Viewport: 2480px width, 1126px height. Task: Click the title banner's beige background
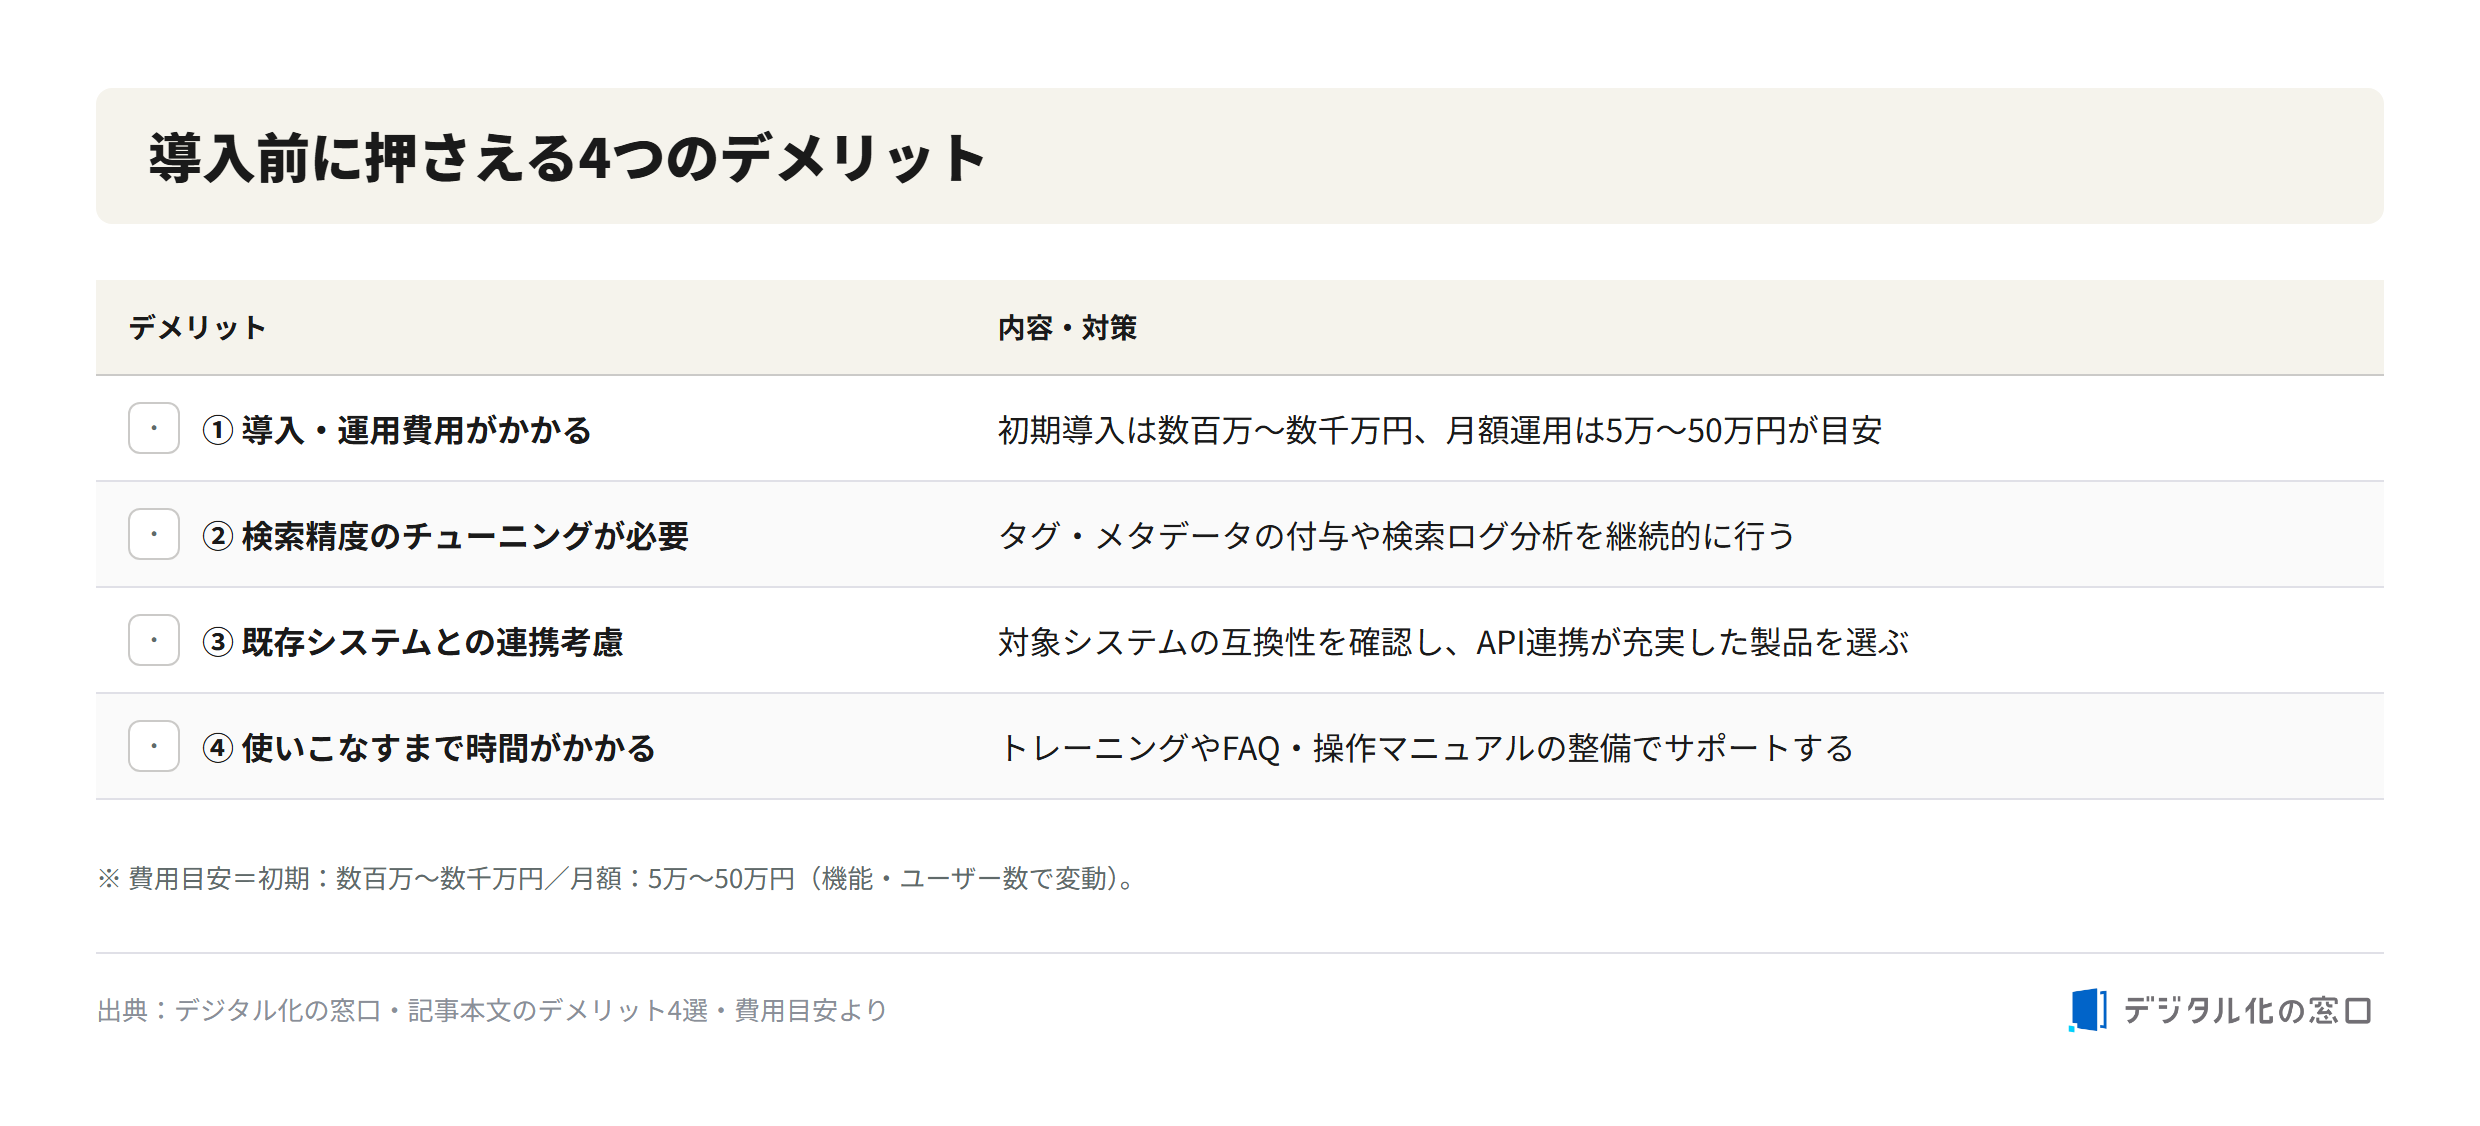pos(1680,156)
